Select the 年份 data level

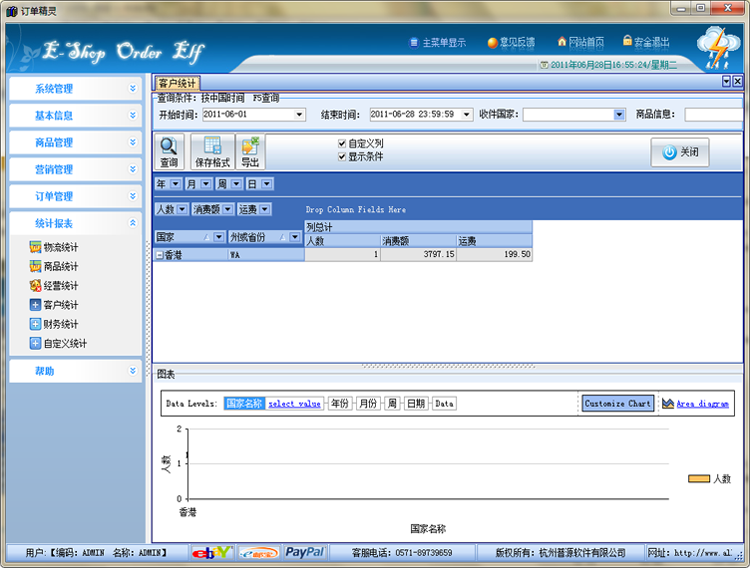pyautogui.click(x=340, y=403)
